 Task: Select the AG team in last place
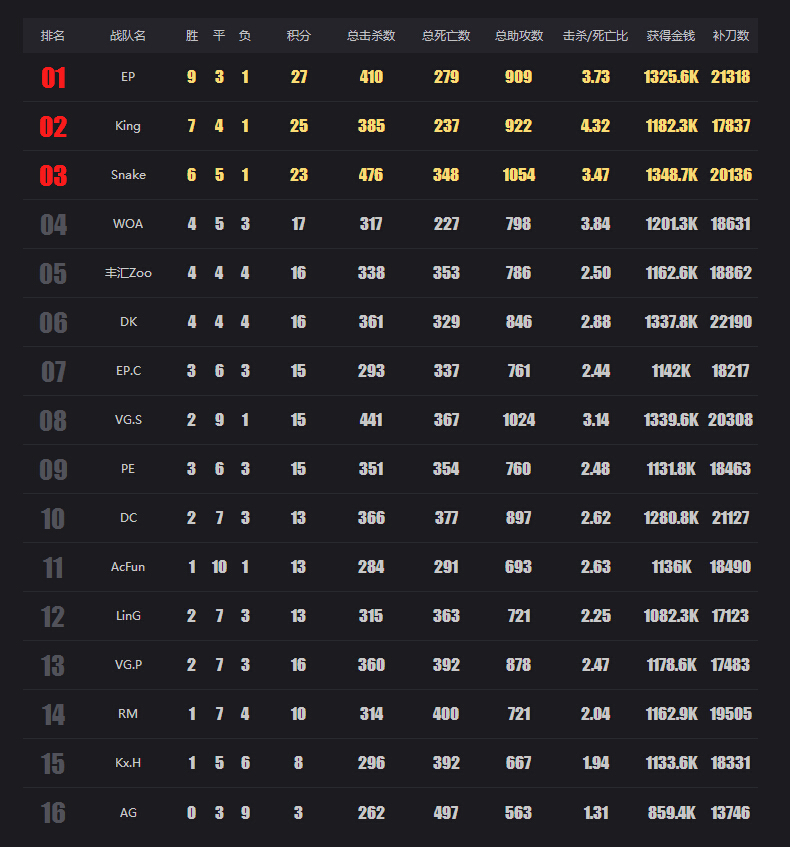point(128,812)
